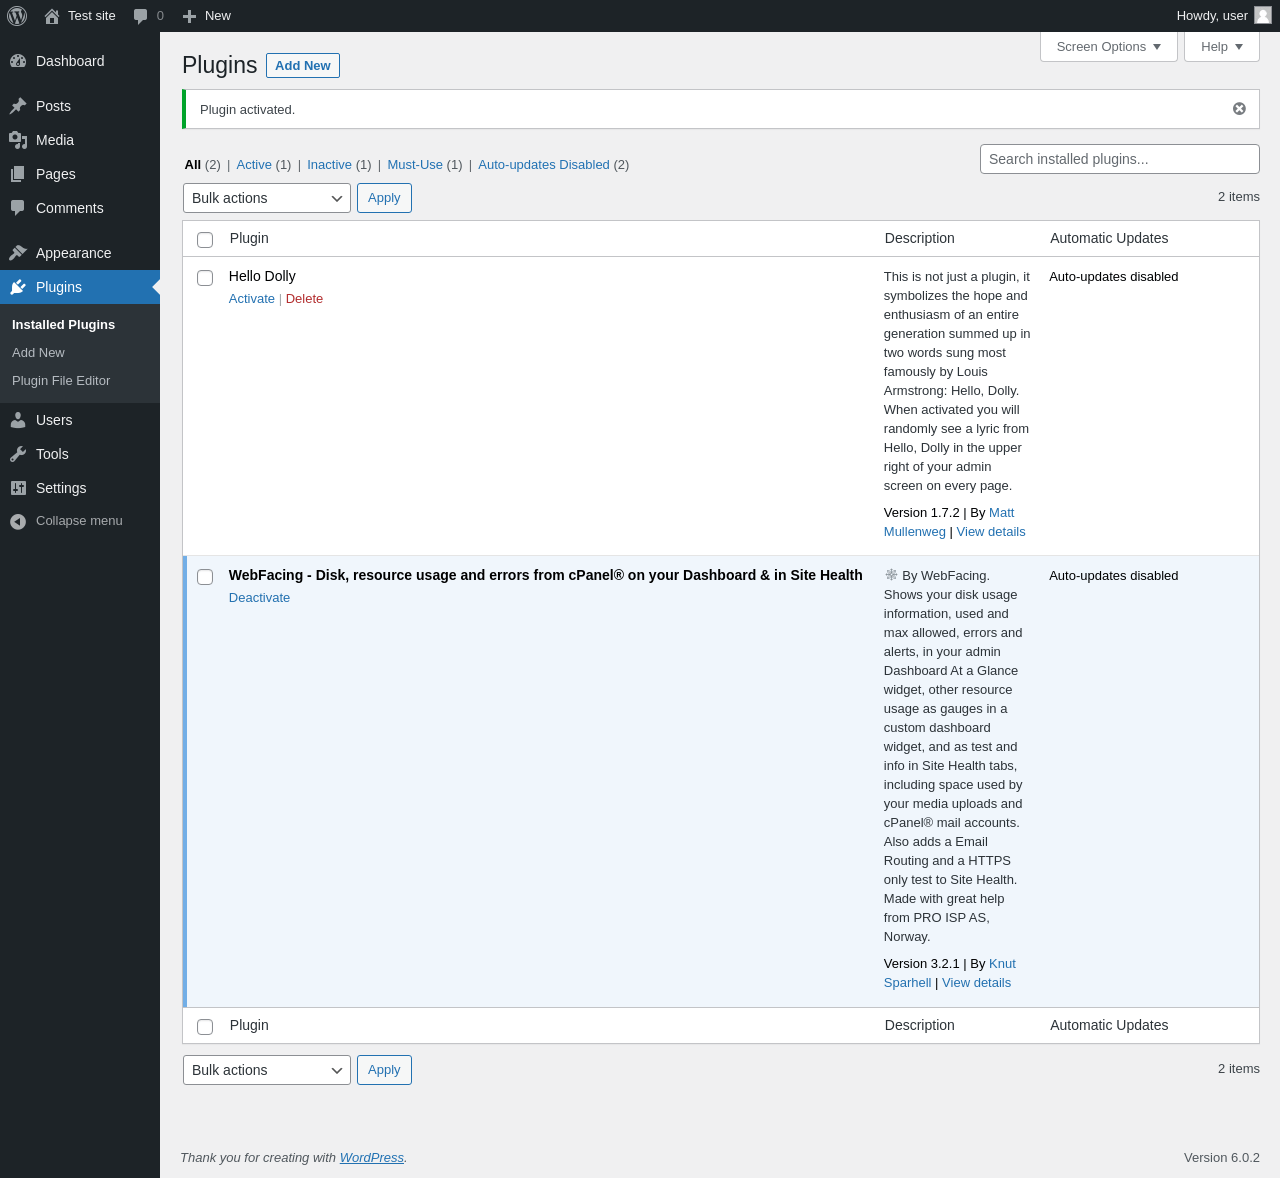Open View details for WebFacing plugin
1280x1178 pixels.
point(976,983)
